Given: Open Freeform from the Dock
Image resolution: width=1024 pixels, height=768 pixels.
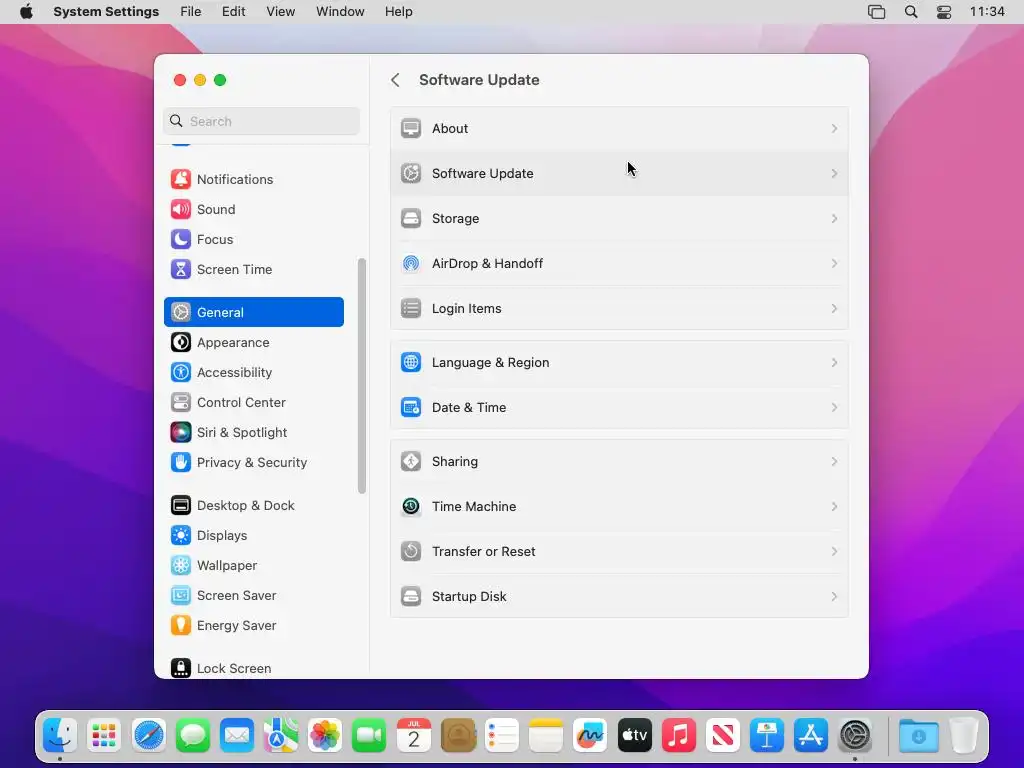Looking at the screenshot, I should click(590, 735).
